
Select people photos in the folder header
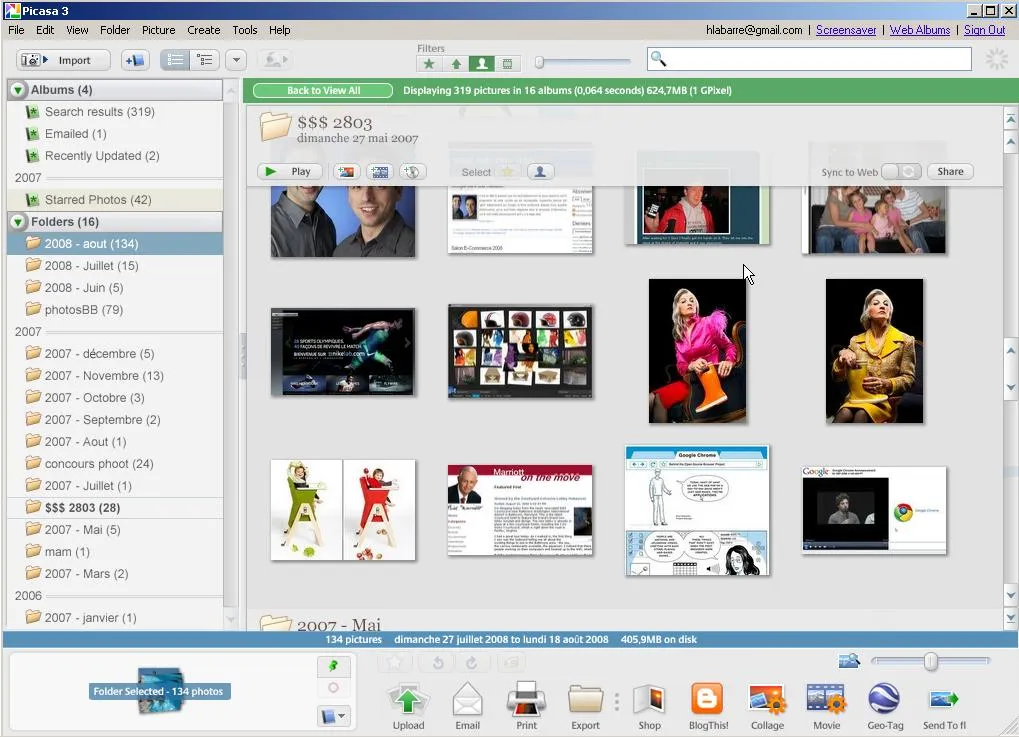pyautogui.click(x=540, y=172)
